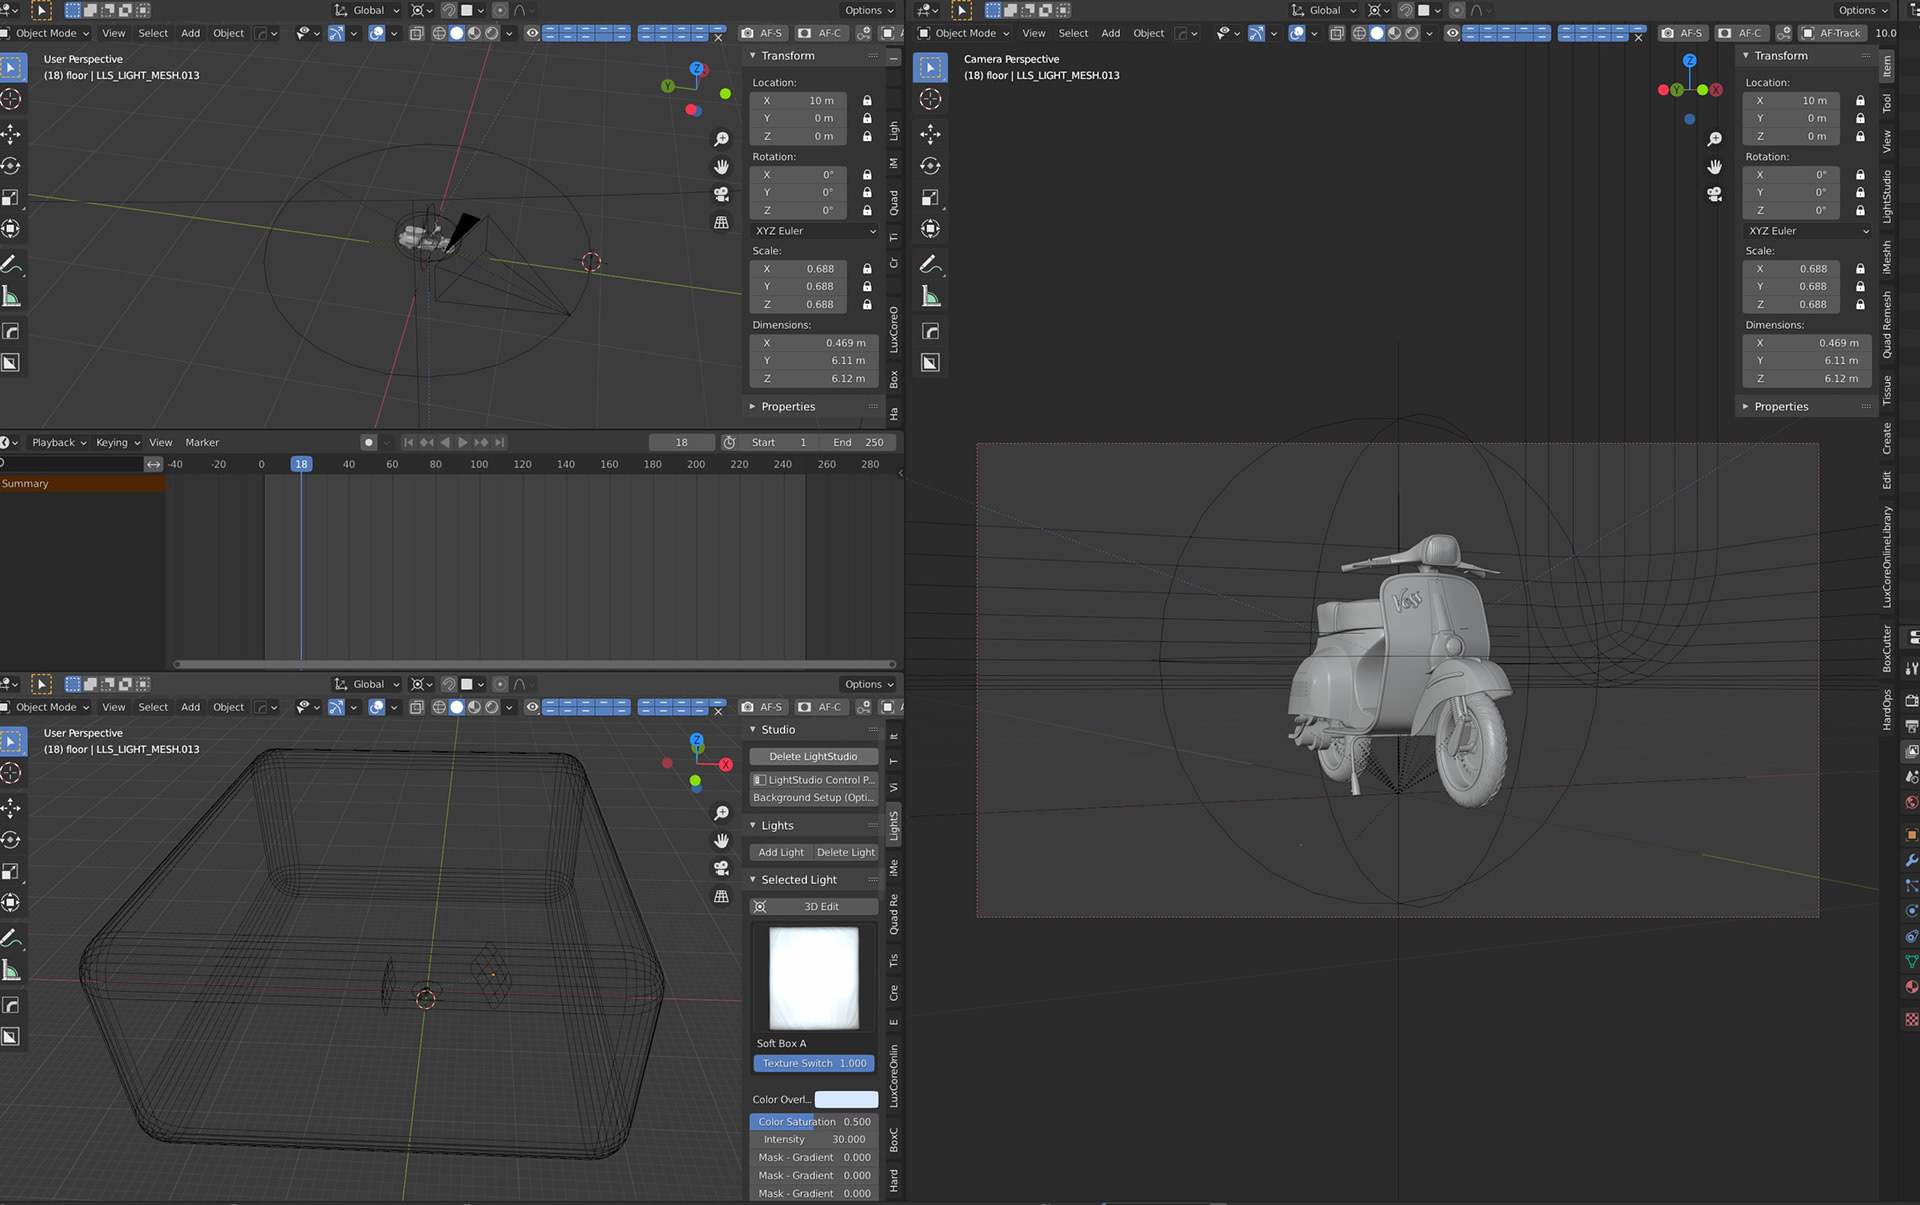The width and height of the screenshot is (1920, 1205).
Task: Open Object Mode dropdown in camera viewport
Action: coord(965,33)
